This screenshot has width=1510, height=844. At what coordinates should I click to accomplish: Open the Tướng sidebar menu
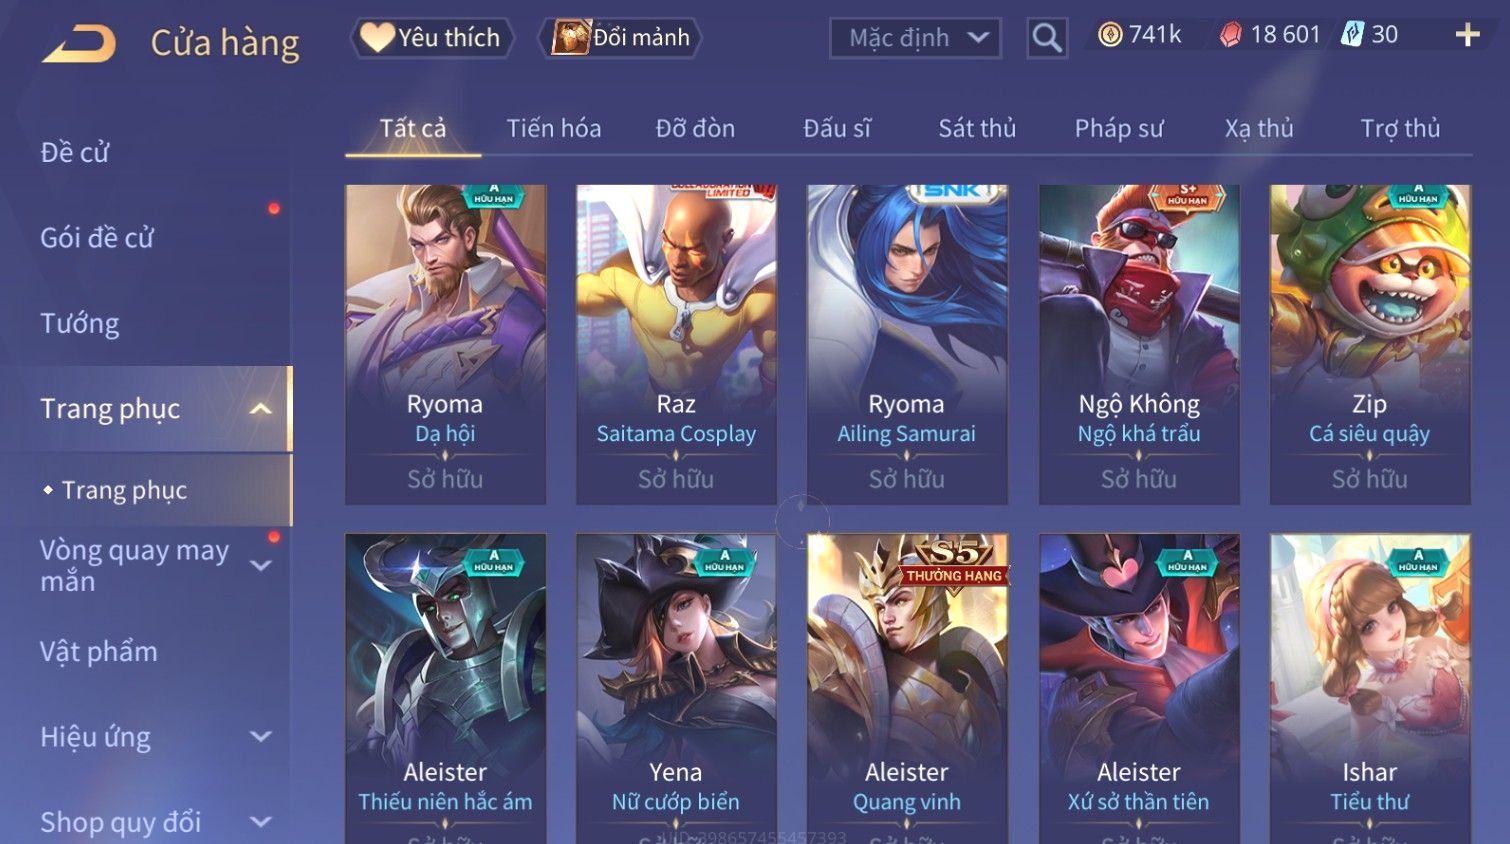click(x=80, y=324)
